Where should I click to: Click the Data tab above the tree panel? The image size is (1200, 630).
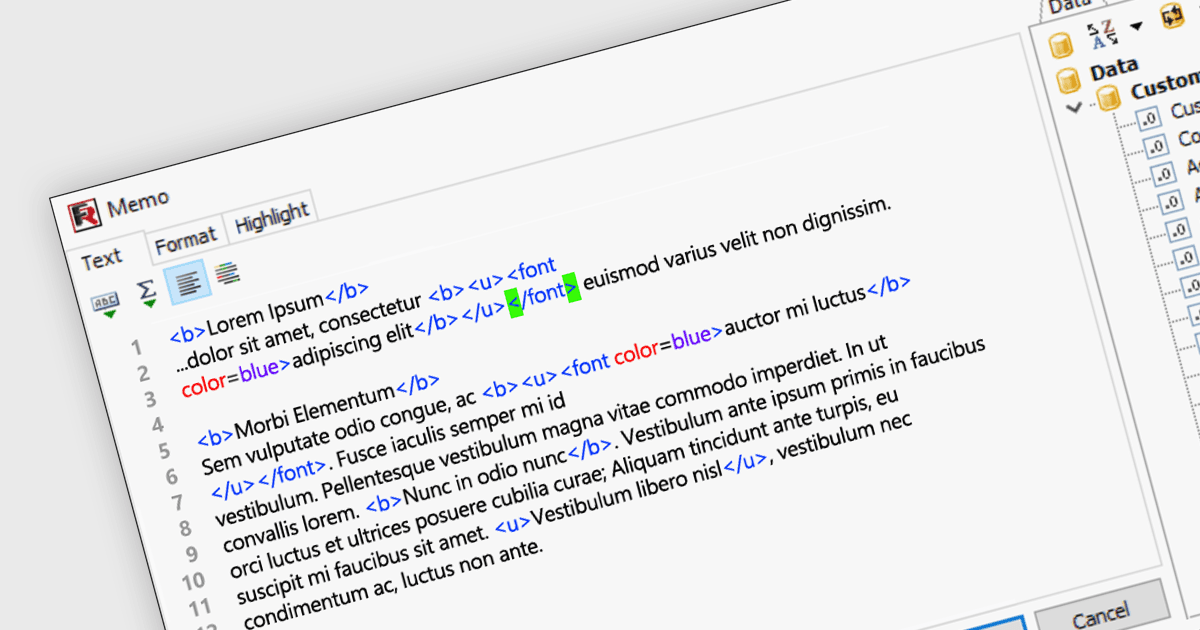pyautogui.click(x=1069, y=5)
